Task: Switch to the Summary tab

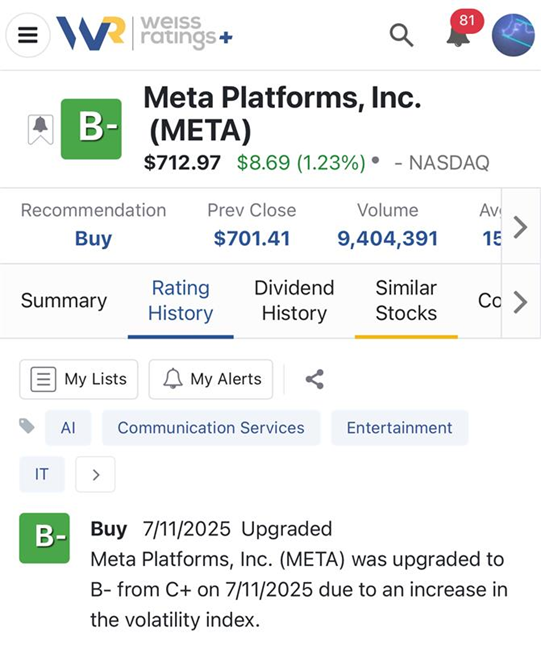Action: (x=64, y=301)
